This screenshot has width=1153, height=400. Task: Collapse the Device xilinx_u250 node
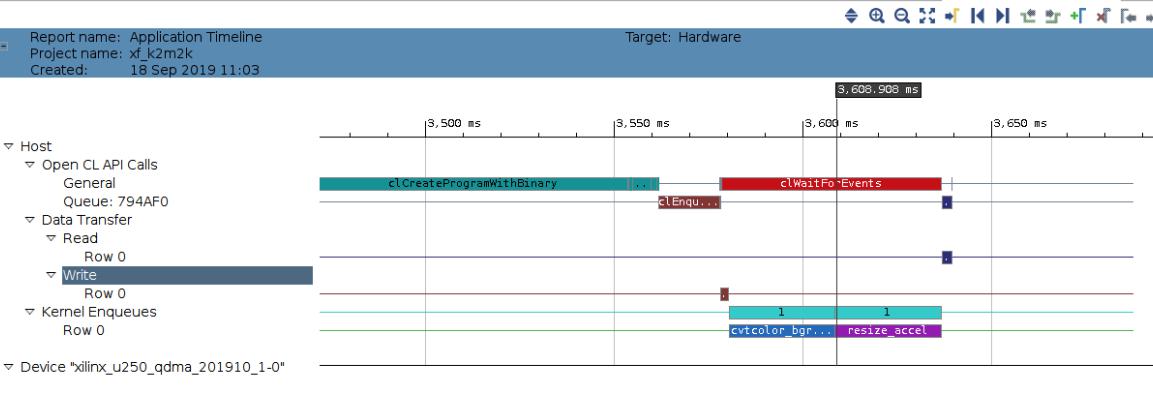9,367
